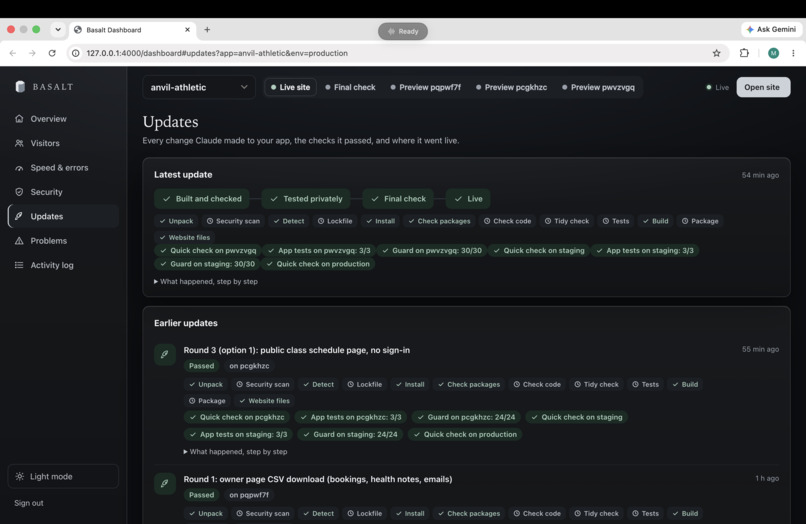This screenshot has width=806, height=524.
Task: Click the Sign out link
Action: point(29,503)
